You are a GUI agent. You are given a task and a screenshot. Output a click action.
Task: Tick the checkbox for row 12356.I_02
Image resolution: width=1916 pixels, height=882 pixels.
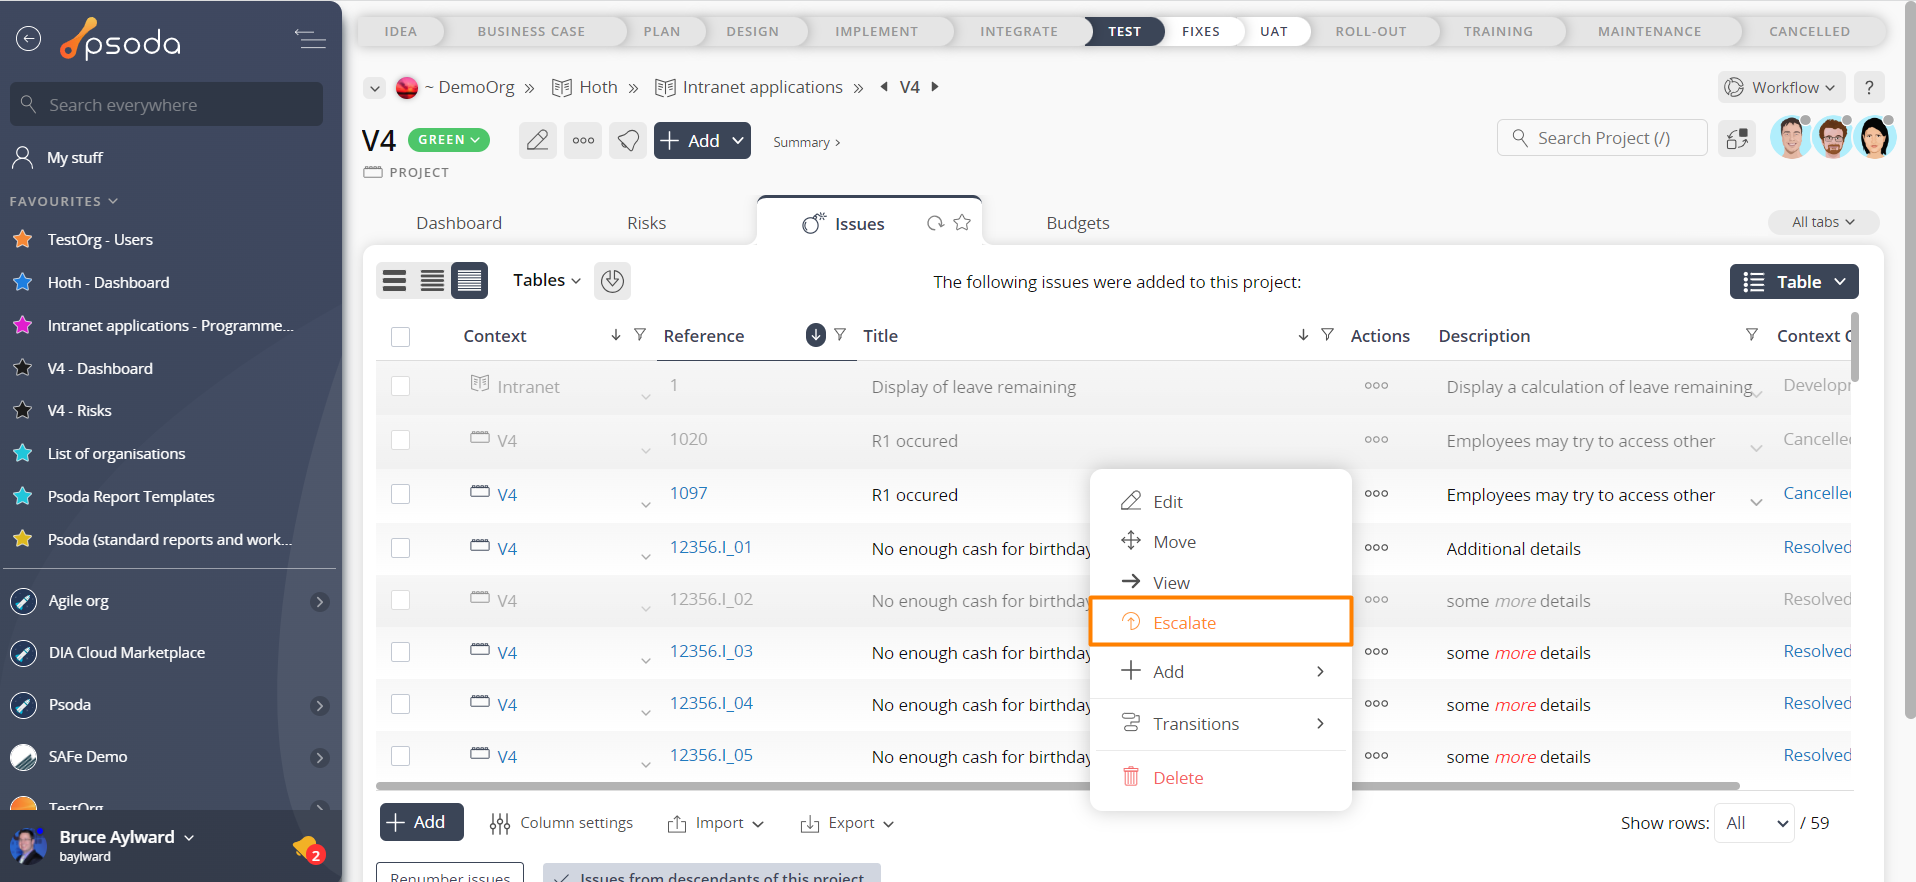tap(401, 600)
